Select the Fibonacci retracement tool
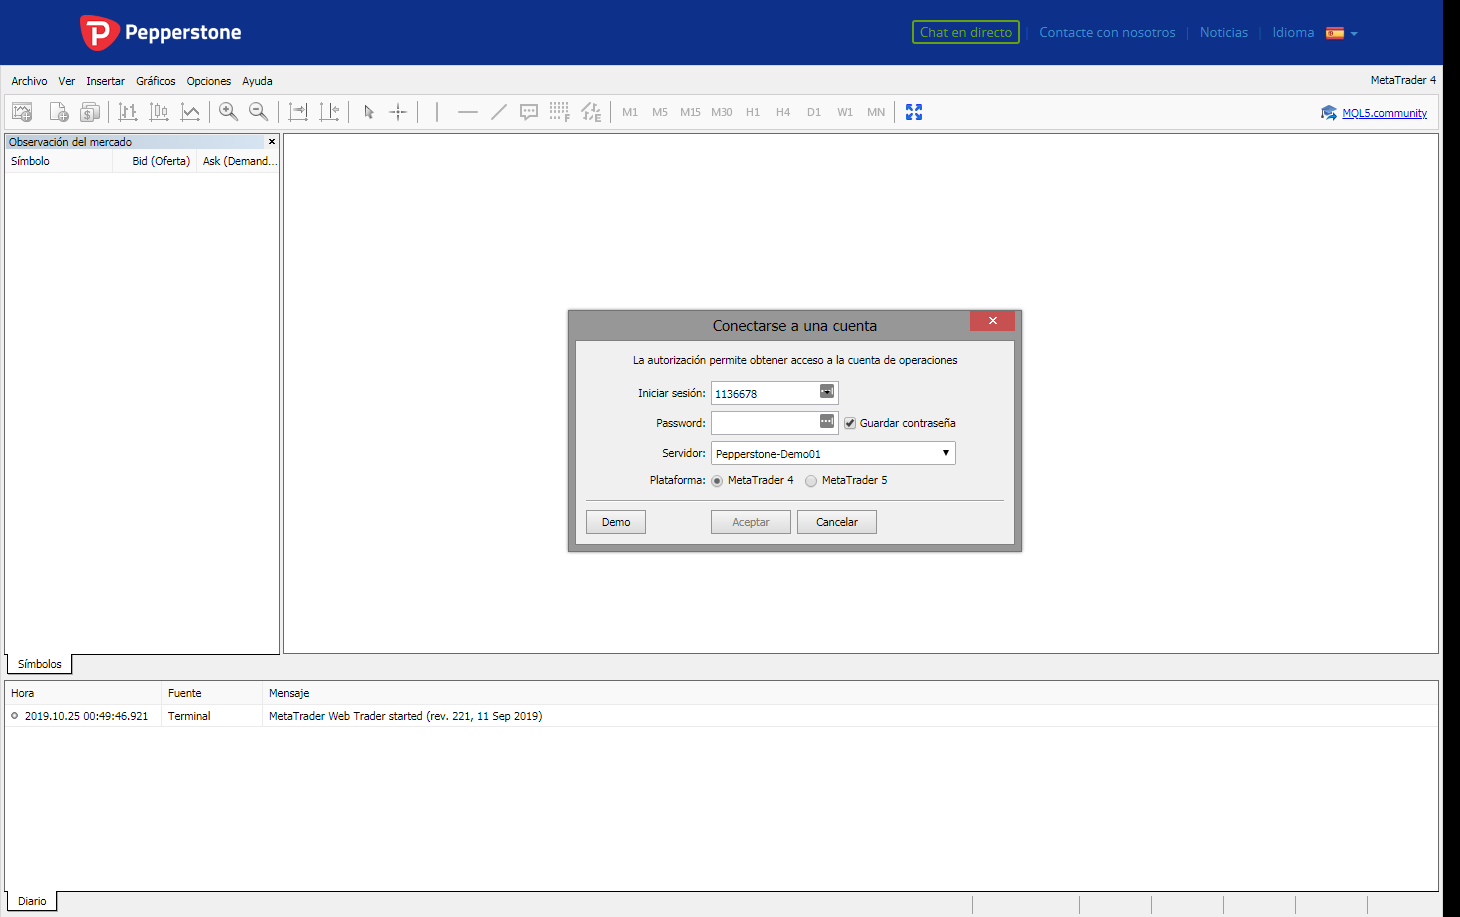Screen dimensions: 1460x917 [x=560, y=112]
